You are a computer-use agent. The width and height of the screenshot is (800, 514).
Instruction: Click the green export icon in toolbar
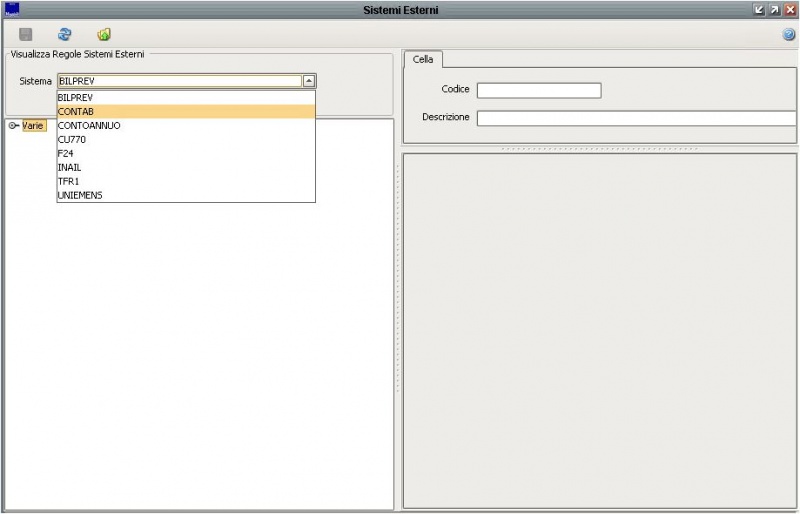104,35
